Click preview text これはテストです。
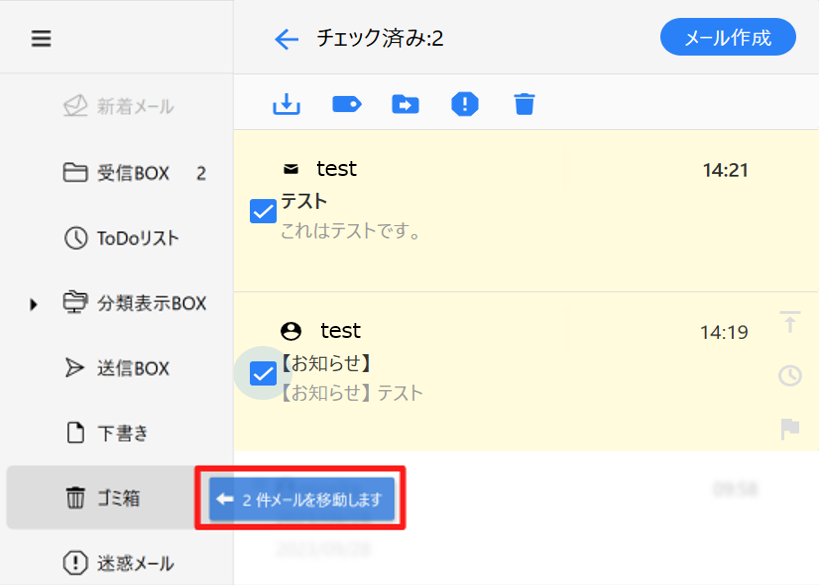This screenshot has width=819, height=585. [351, 230]
